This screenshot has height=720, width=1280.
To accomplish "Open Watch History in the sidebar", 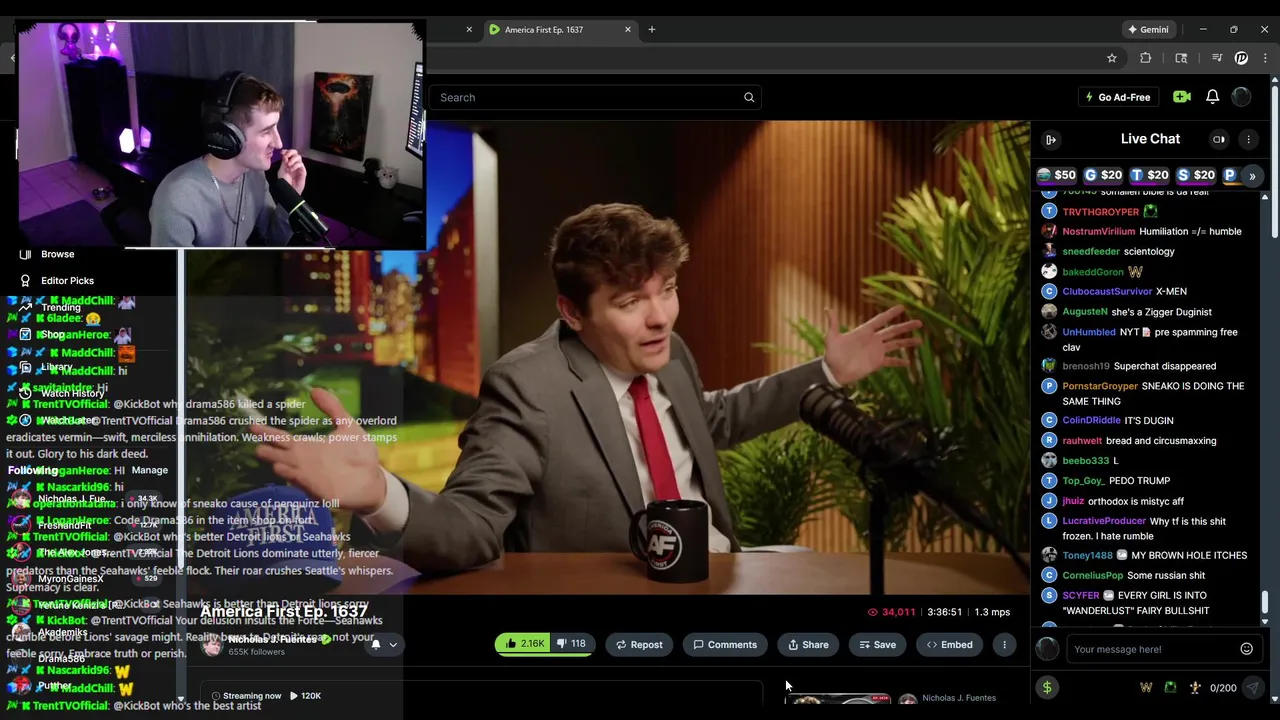I will [x=72, y=393].
